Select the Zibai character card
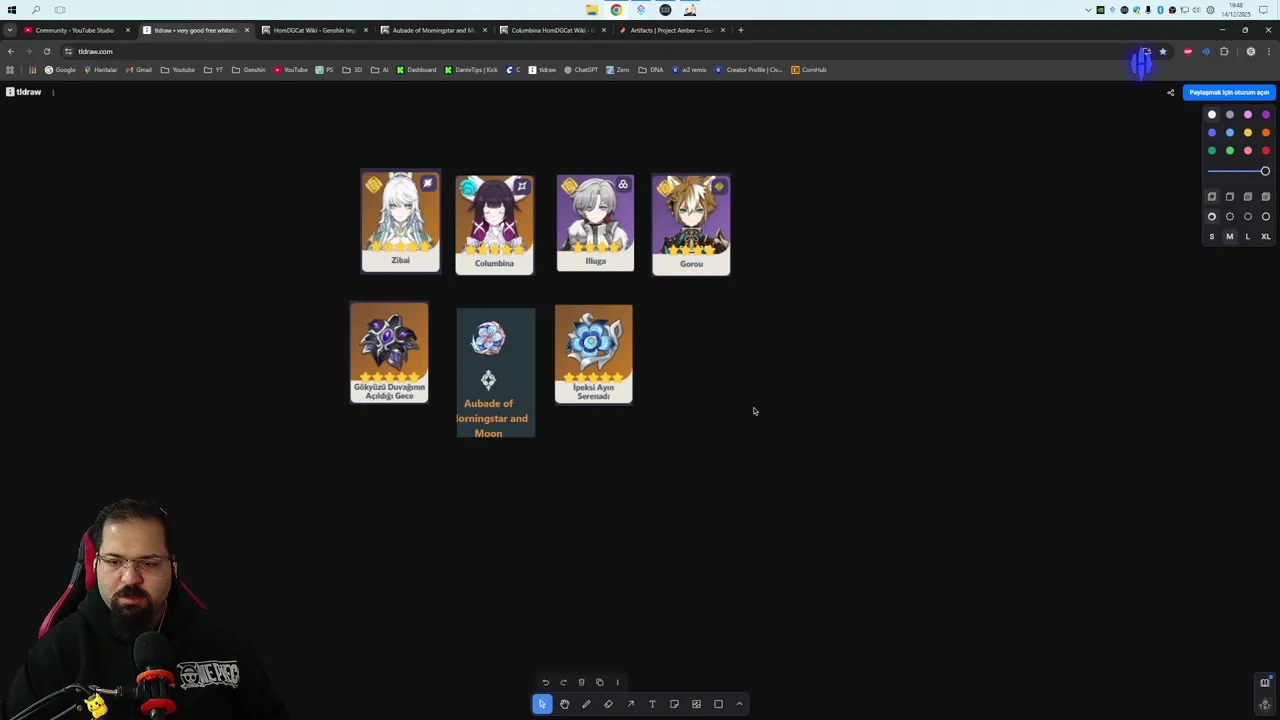The width and height of the screenshot is (1280, 720). 400,221
